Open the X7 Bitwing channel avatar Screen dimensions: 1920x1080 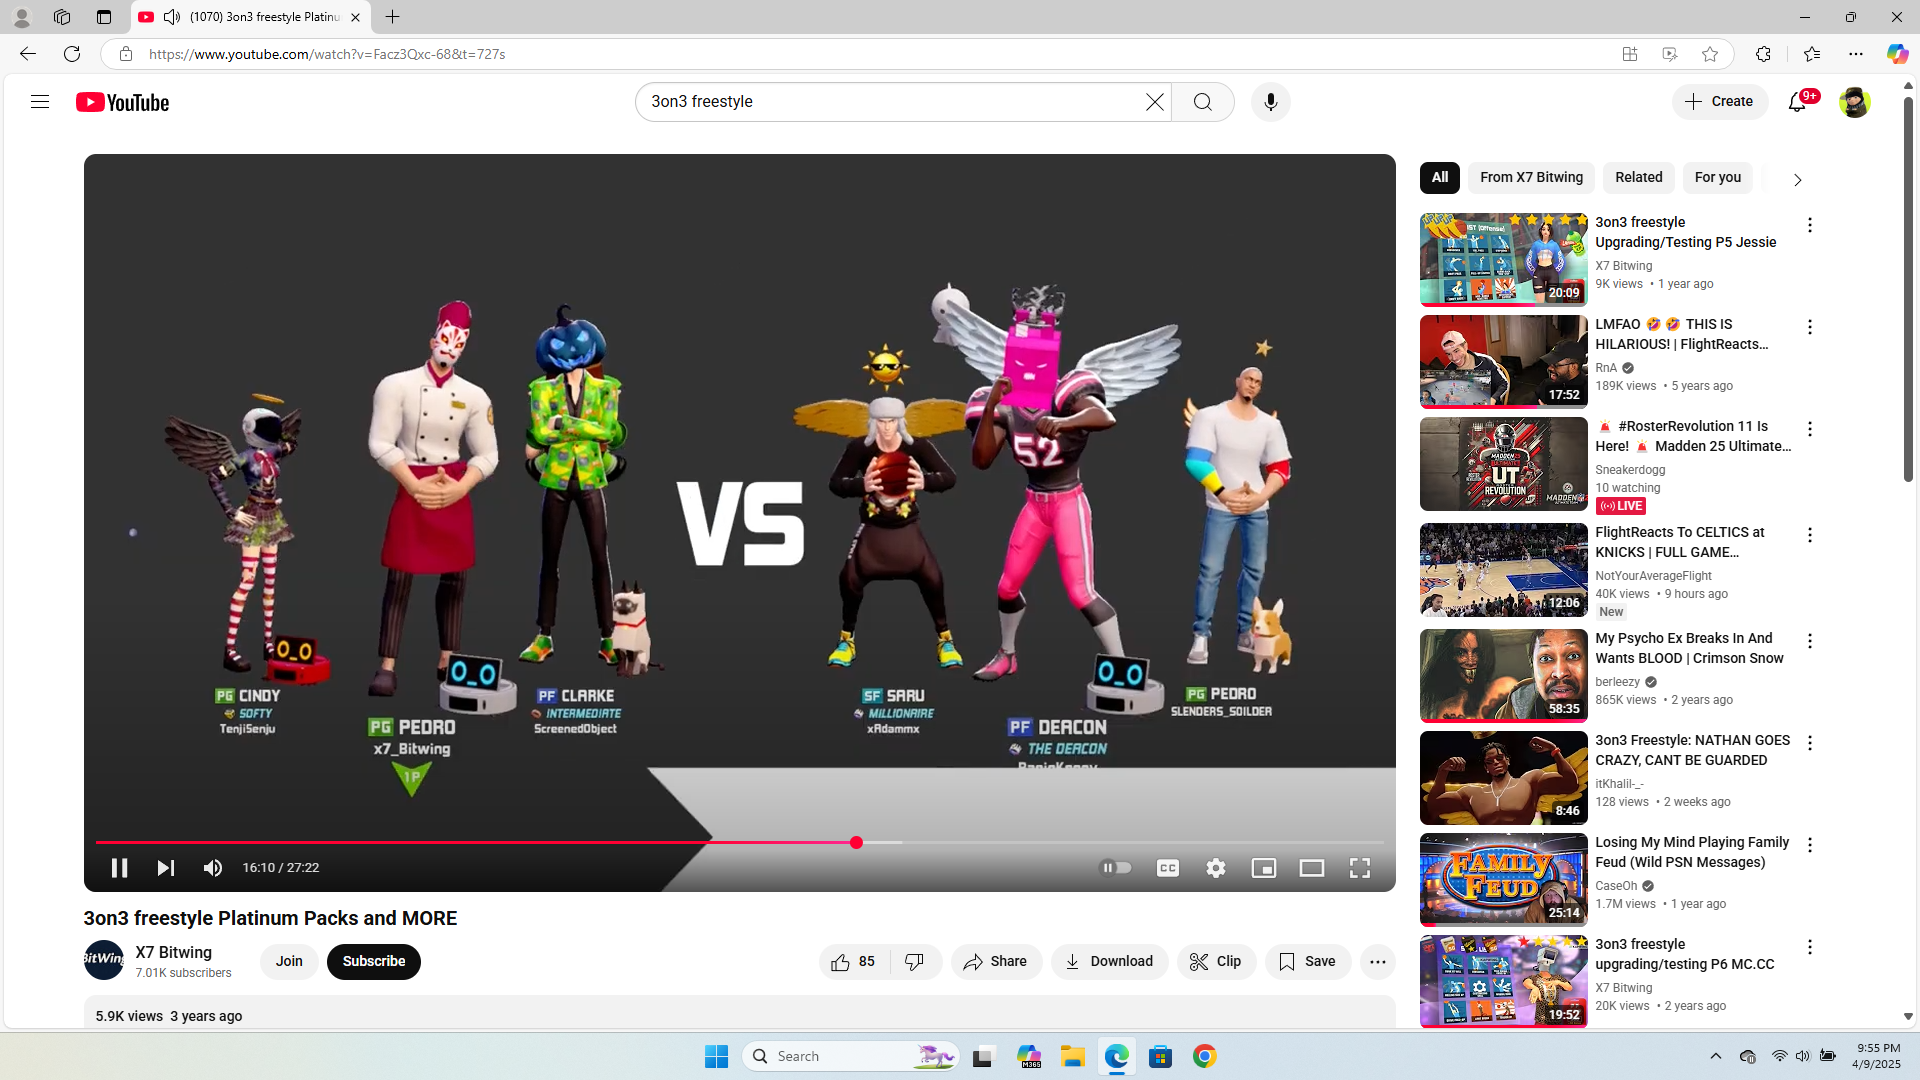(x=104, y=960)
